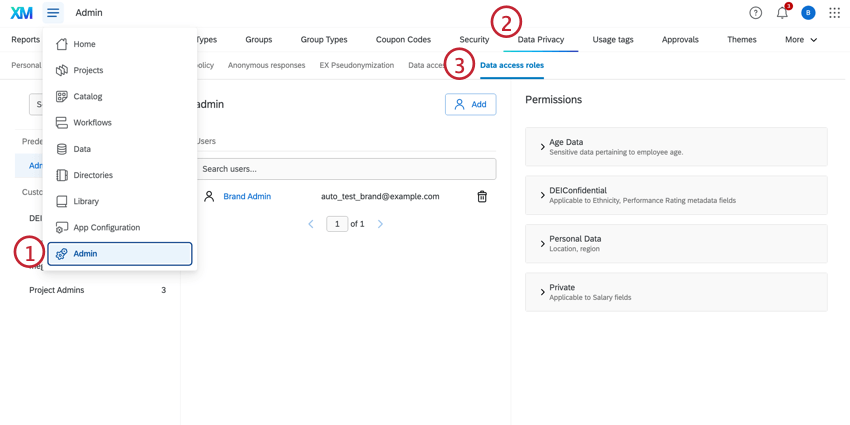The image size is (850, 425).
Task: Expand the Private permission section
Action: tap(543, 292)
